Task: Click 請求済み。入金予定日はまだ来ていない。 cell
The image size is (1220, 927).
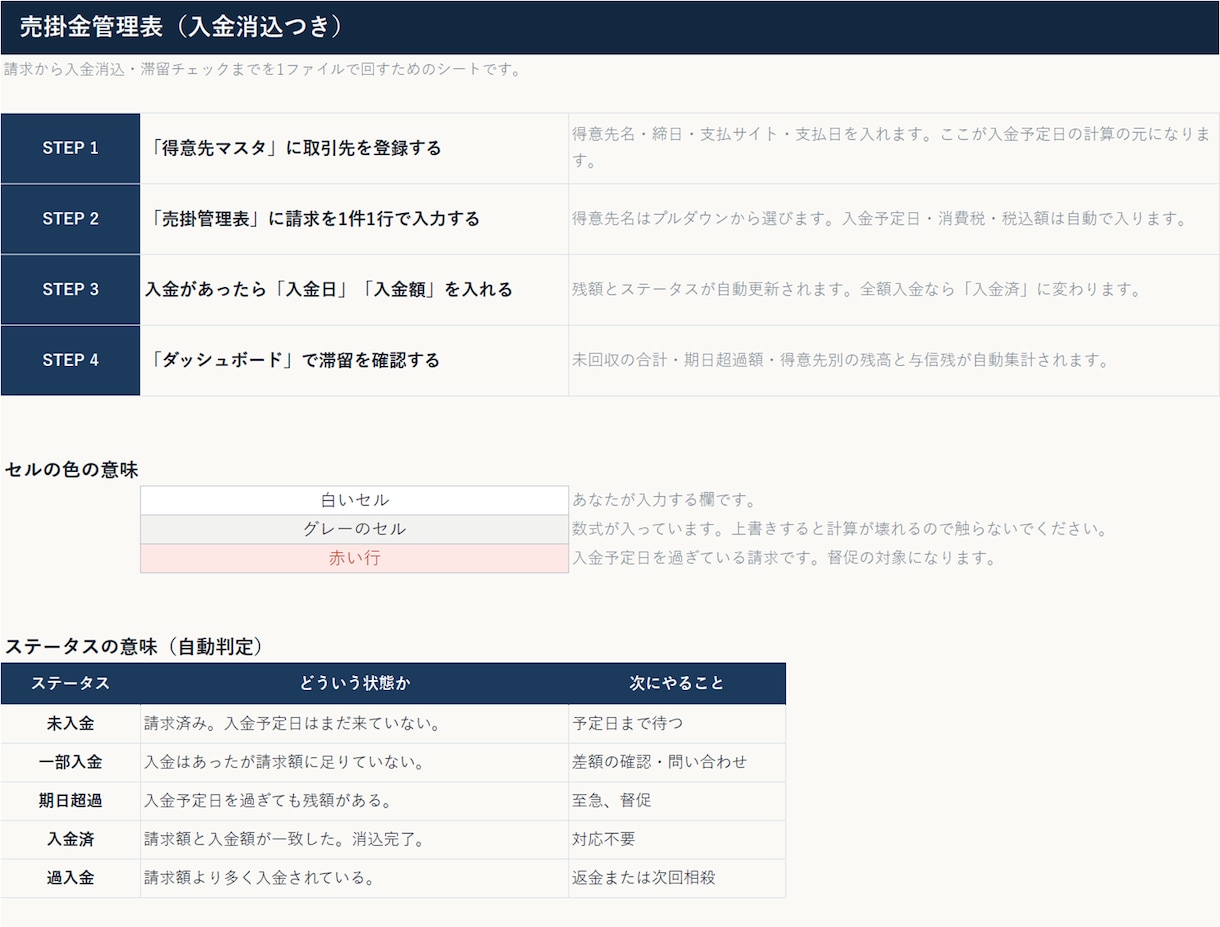Action: pos(355,723)
